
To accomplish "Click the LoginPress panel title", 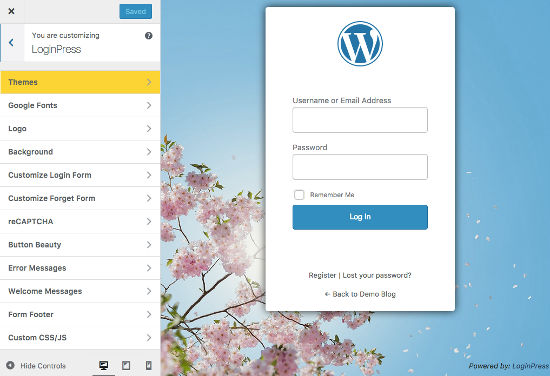I will pos(56,49).
